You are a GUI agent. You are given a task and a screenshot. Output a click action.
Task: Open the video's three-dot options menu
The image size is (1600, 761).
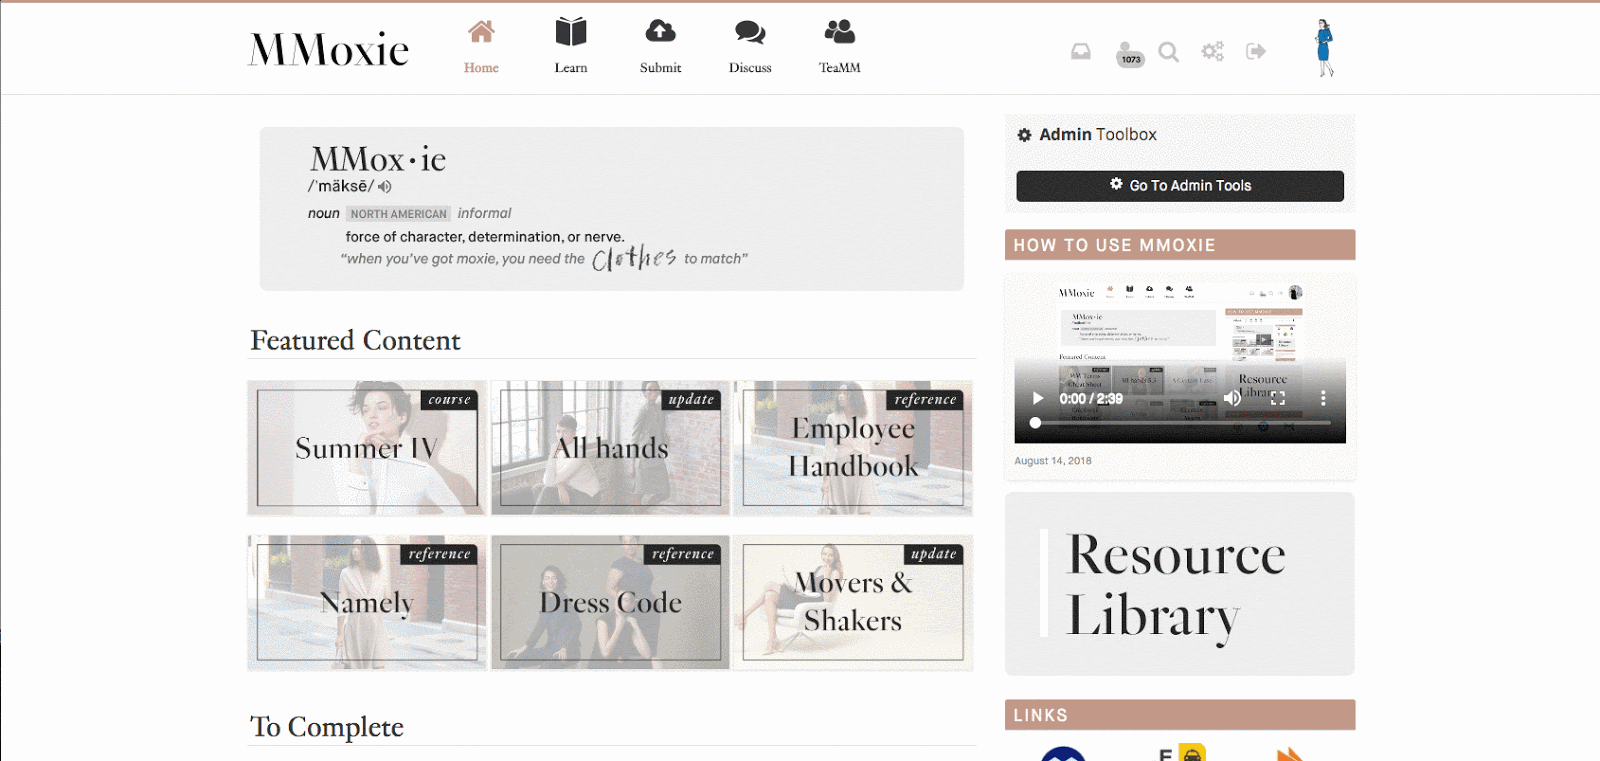click(1323, 398)
